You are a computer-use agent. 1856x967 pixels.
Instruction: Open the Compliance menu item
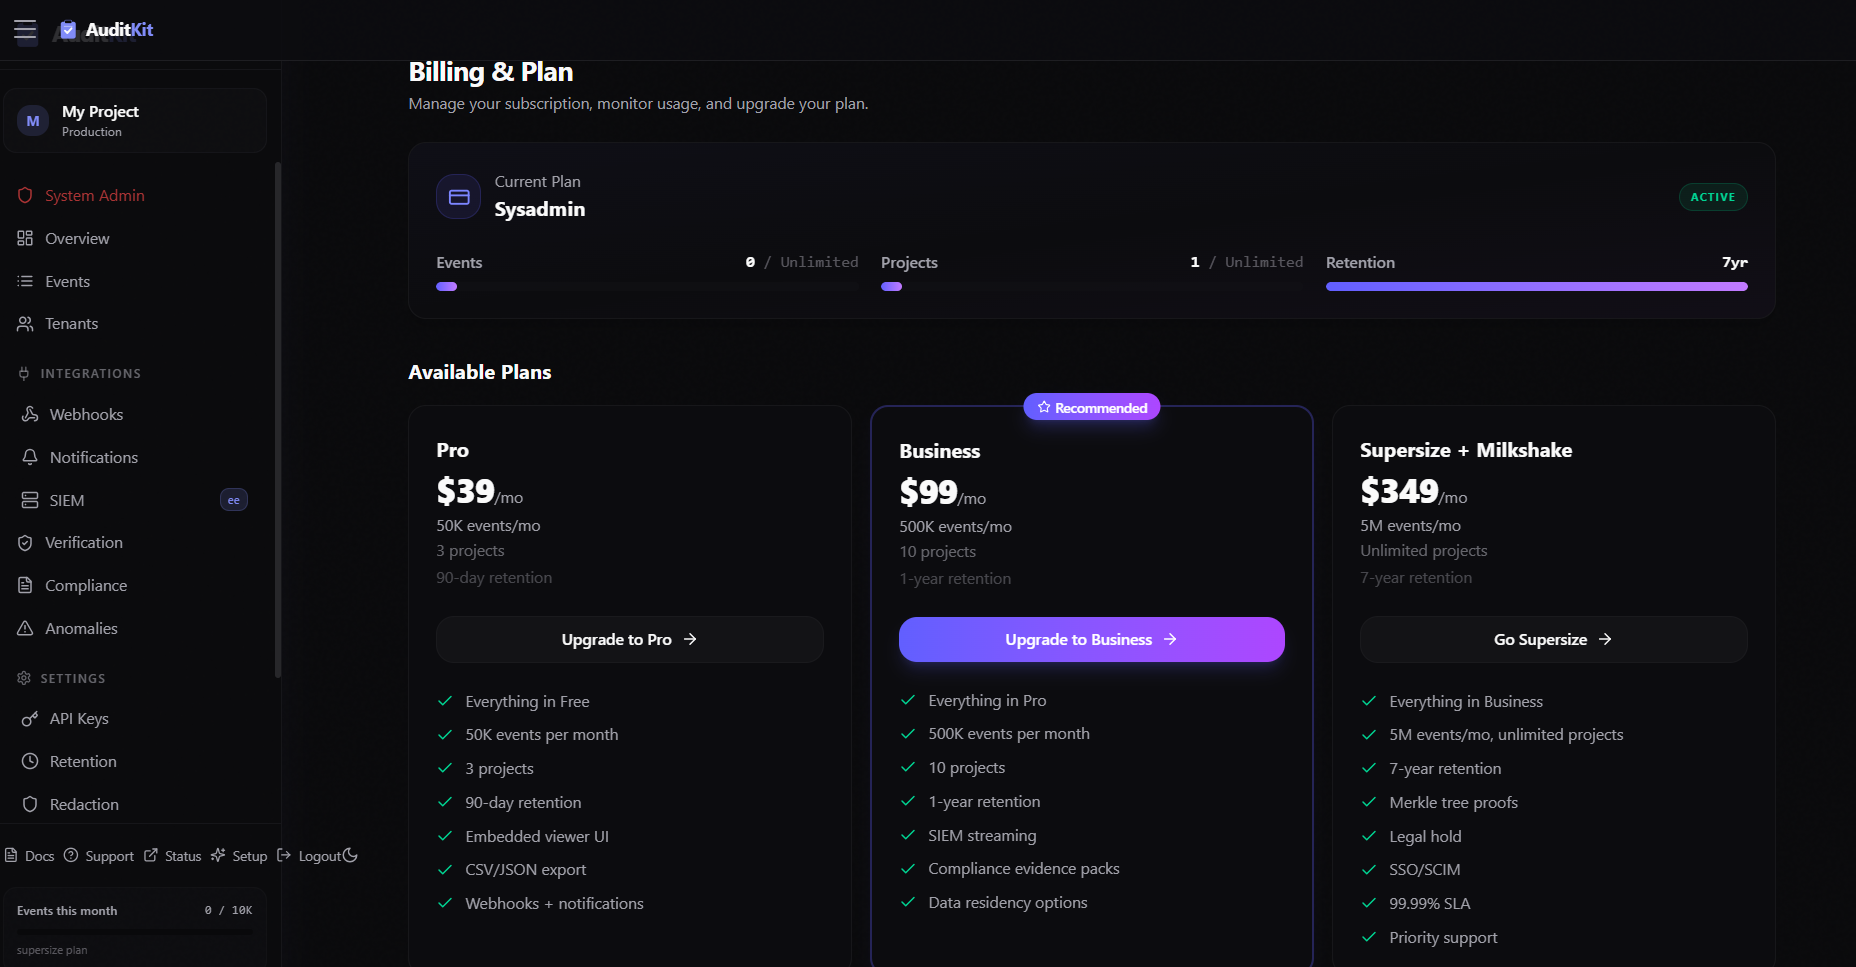tap(86, 586)
